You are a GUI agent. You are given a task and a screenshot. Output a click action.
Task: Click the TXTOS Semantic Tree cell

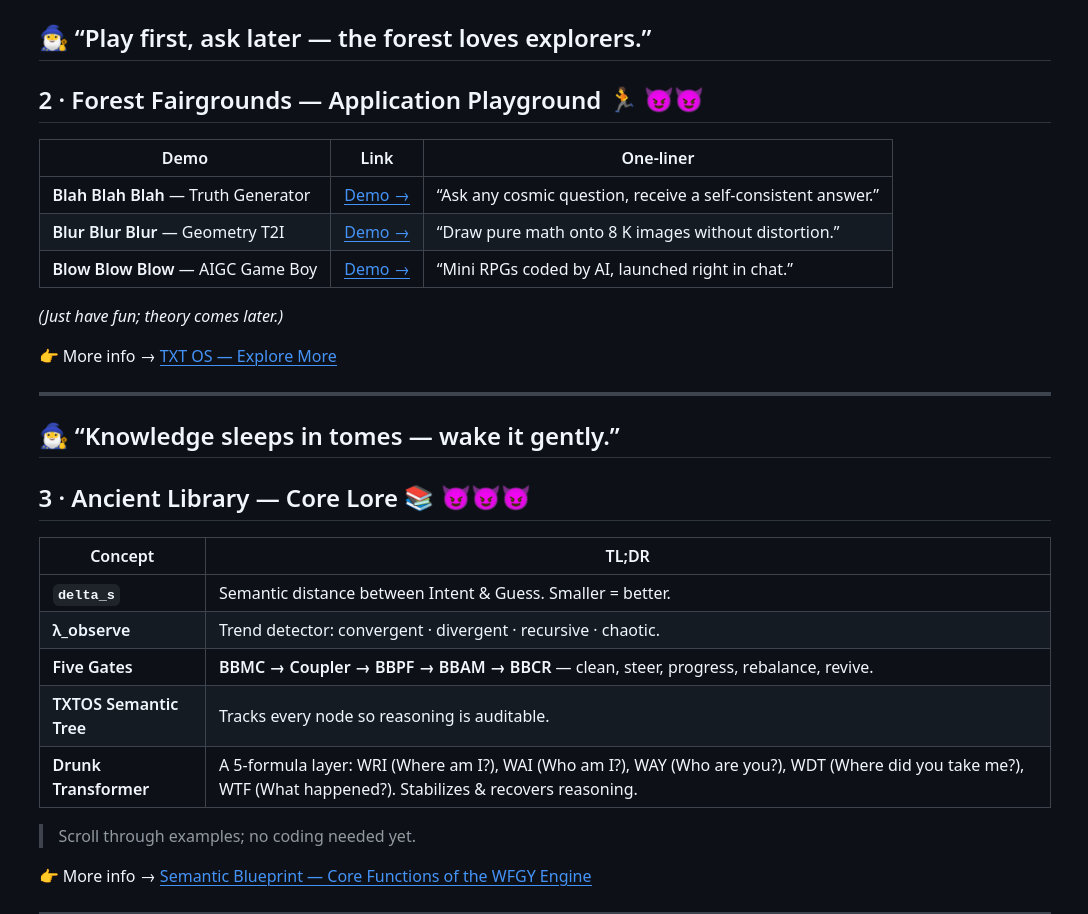(122, 716)
